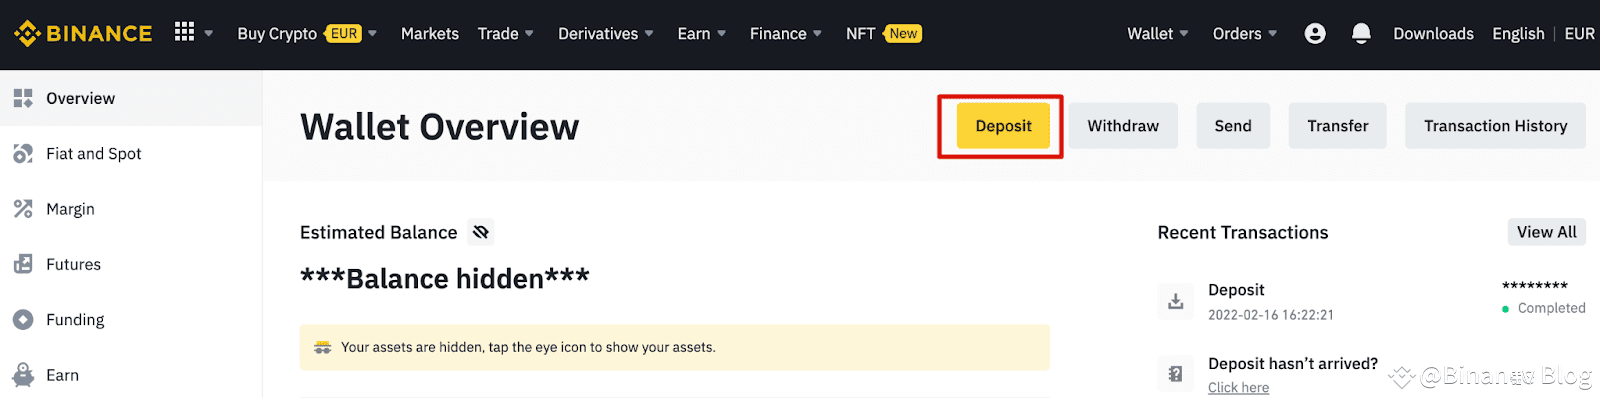
Task: Click the recent Deposit transaction download icon
Action: pos(1176,301)
